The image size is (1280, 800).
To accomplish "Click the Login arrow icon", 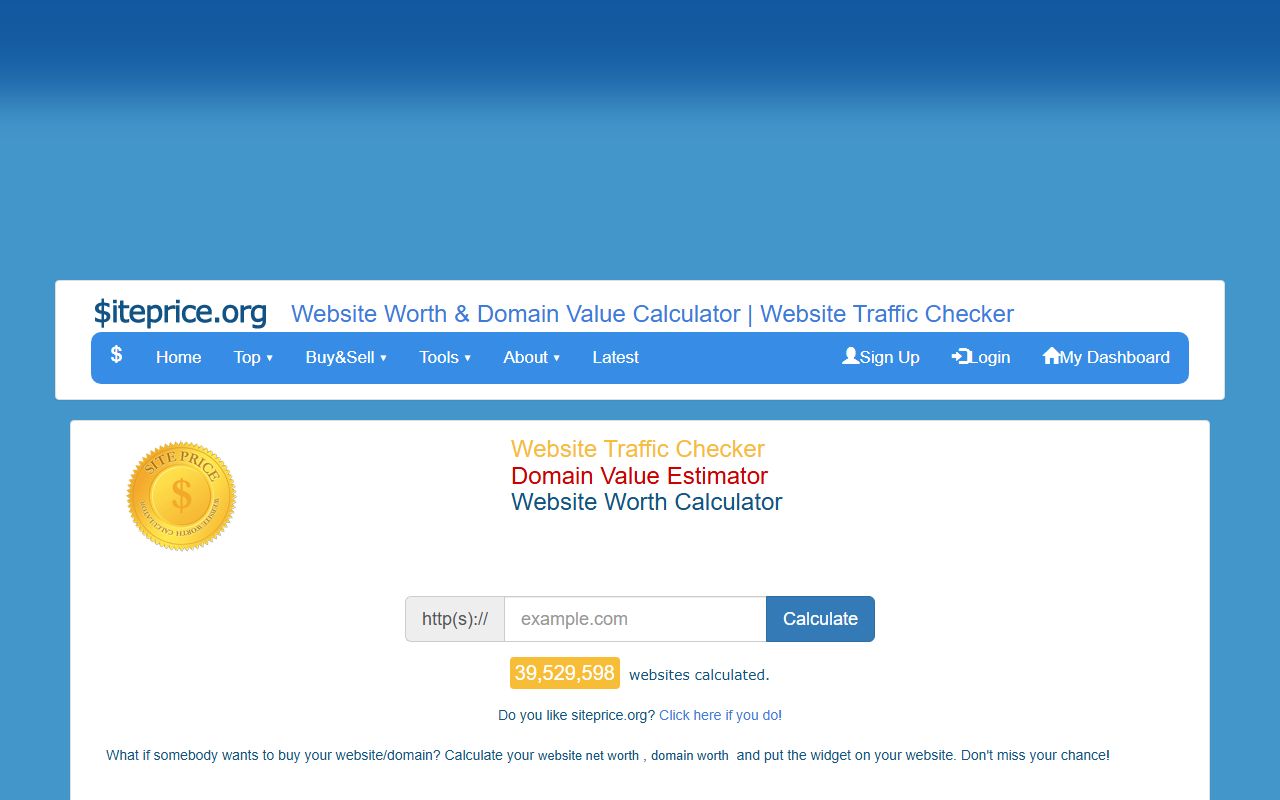I will [961, 356].
